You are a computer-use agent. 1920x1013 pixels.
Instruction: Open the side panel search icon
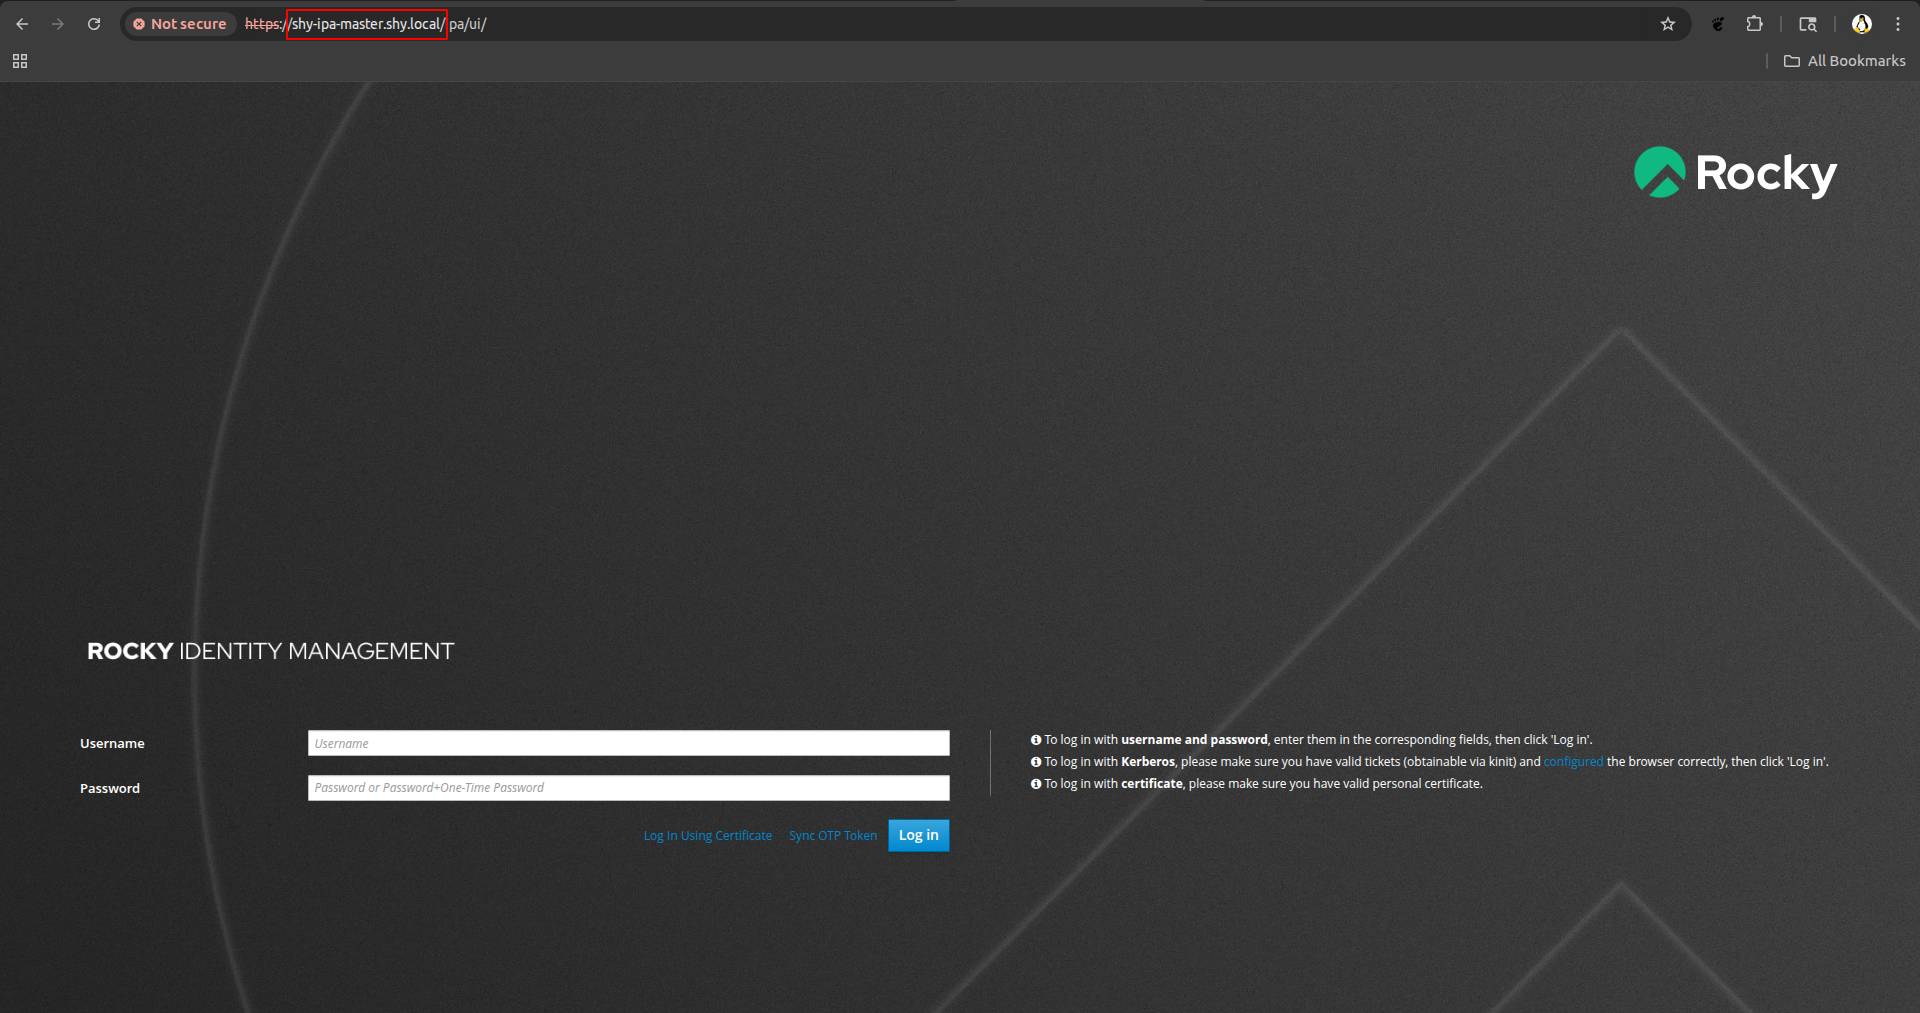1807,23
